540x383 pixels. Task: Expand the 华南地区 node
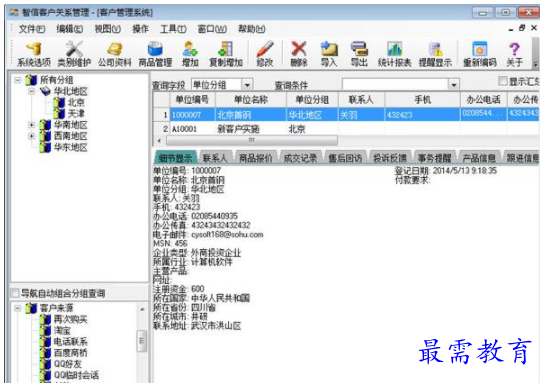click(31, 125)
